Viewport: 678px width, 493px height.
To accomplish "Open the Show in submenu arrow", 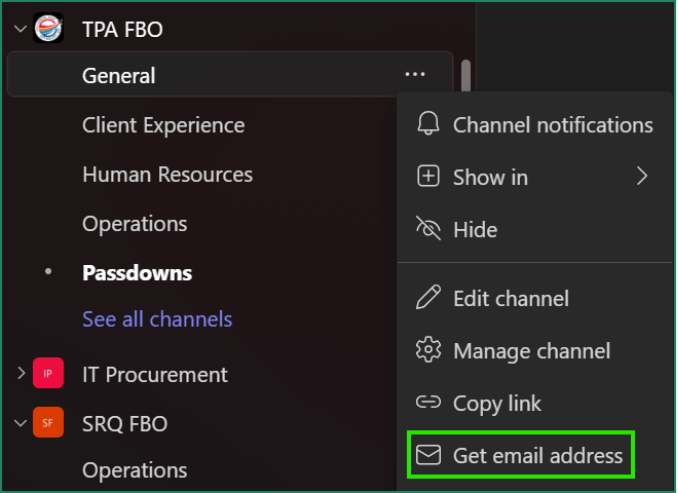I will click(x=642, y=177).
